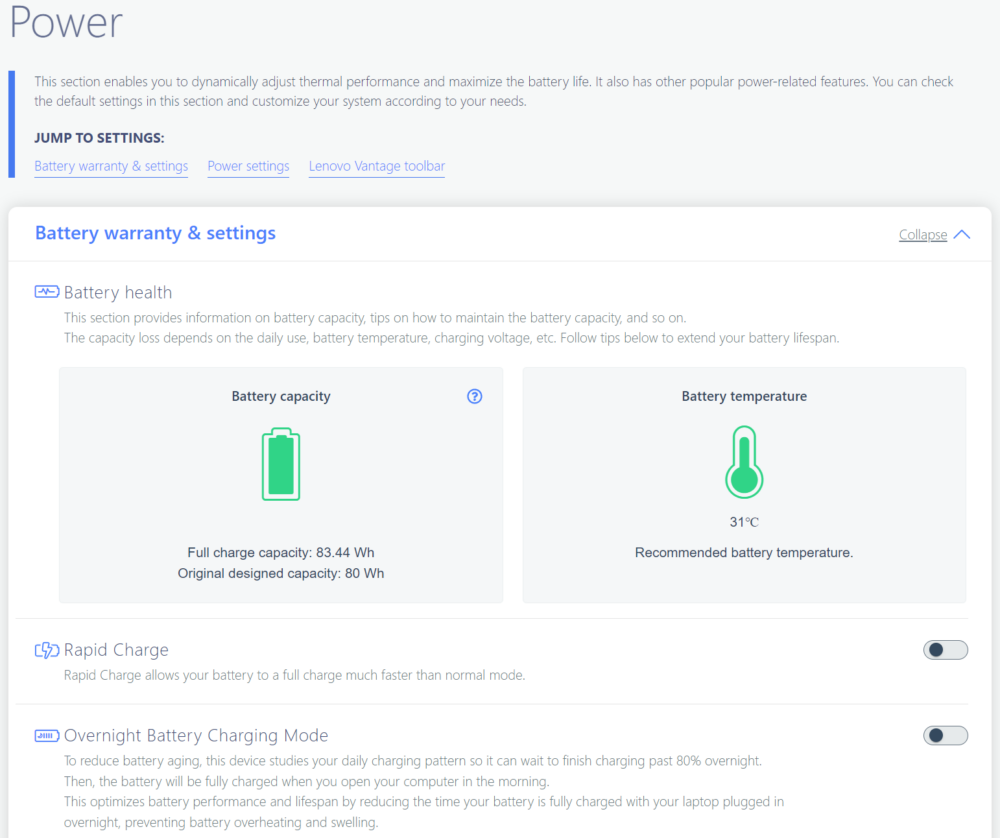Jump to Power settings section
Image resolution: width=1000 pixels, height=838 pixels.
click(248, 166)
